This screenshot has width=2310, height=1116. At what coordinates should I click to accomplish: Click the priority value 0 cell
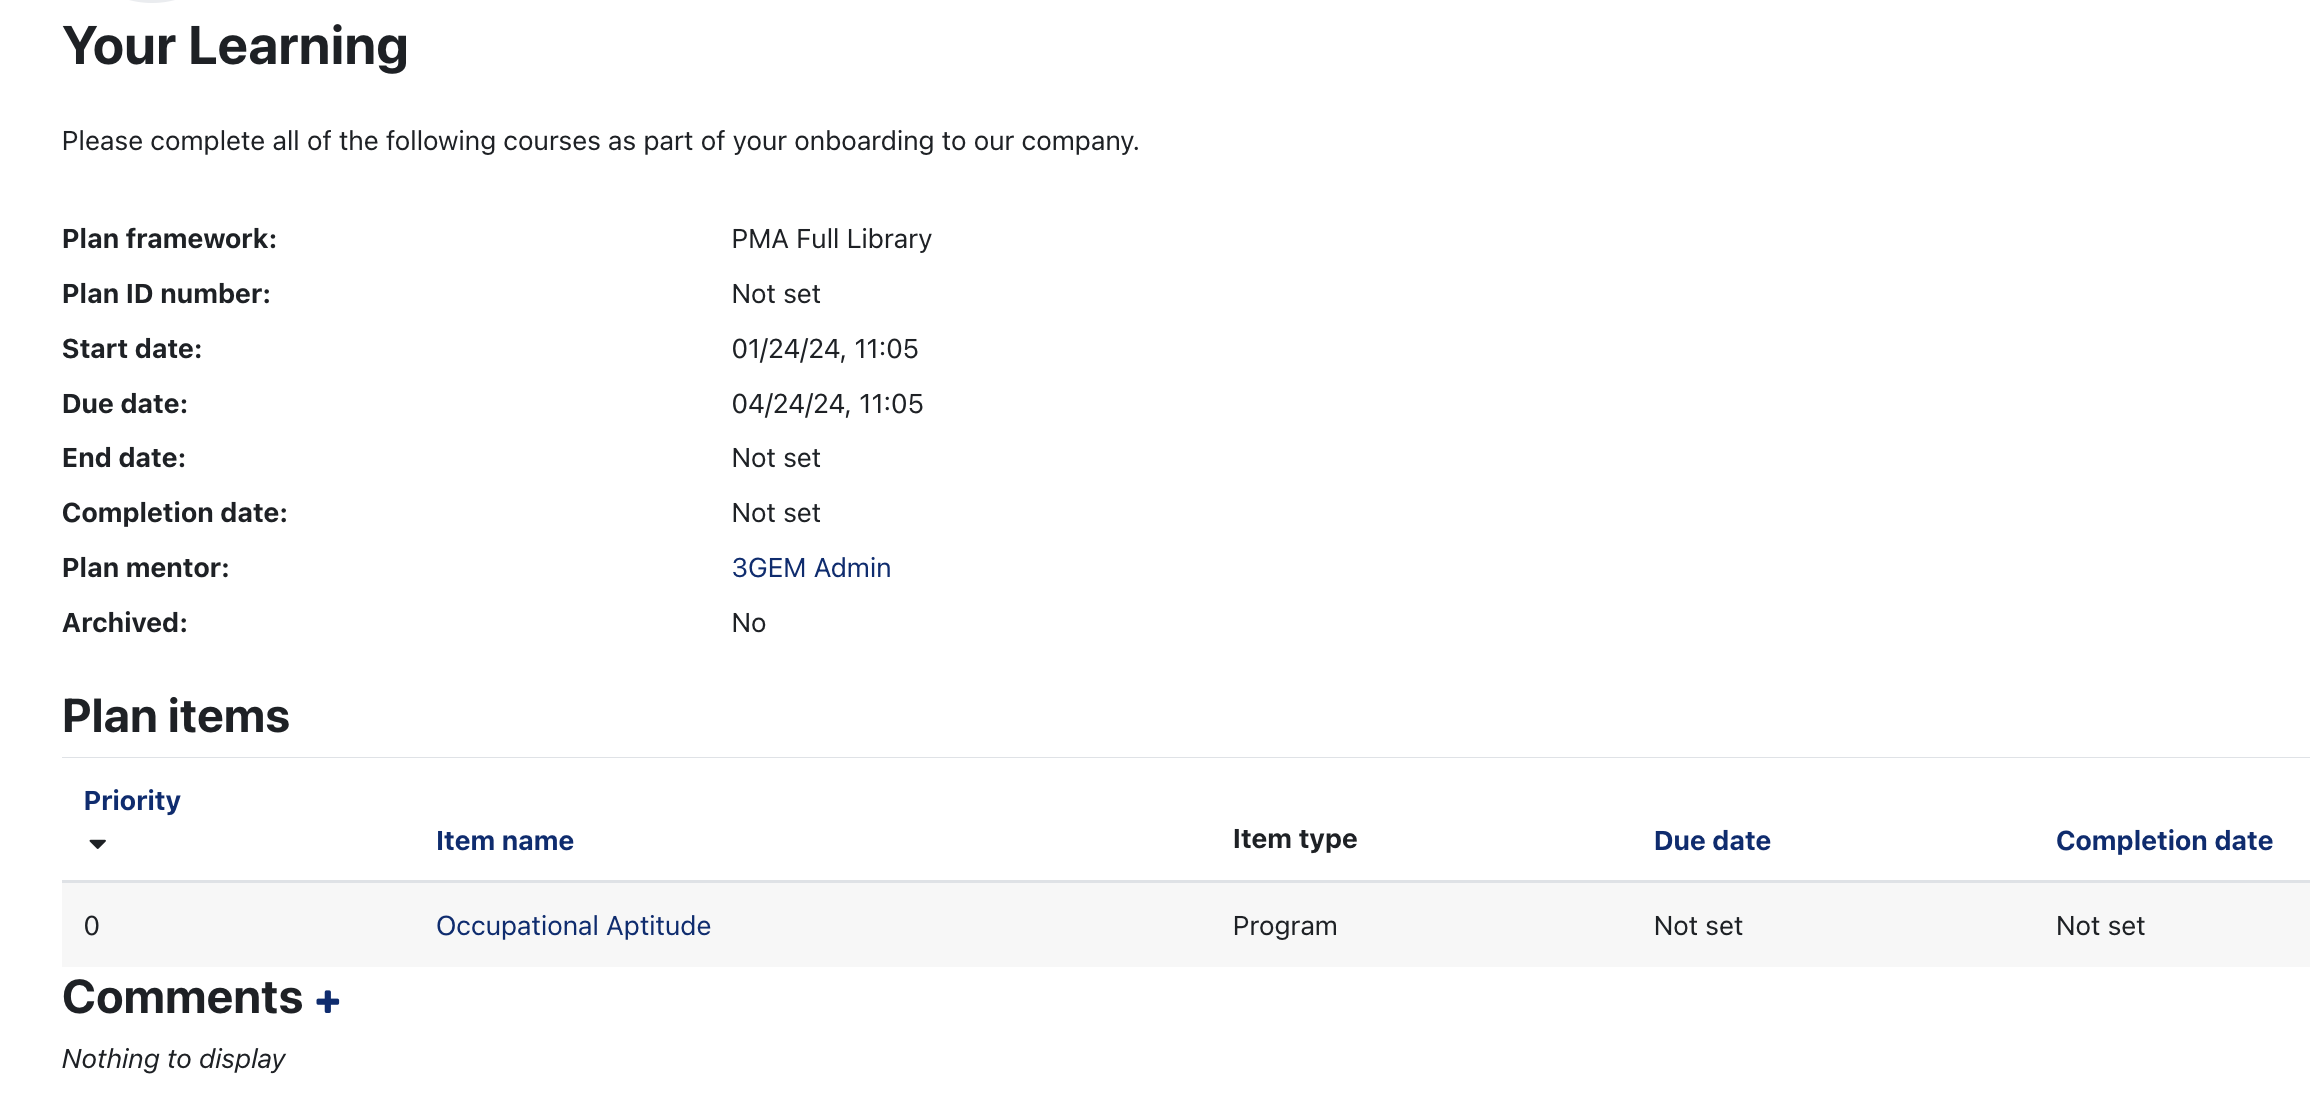pyautogui.click(x=92, y=926)
